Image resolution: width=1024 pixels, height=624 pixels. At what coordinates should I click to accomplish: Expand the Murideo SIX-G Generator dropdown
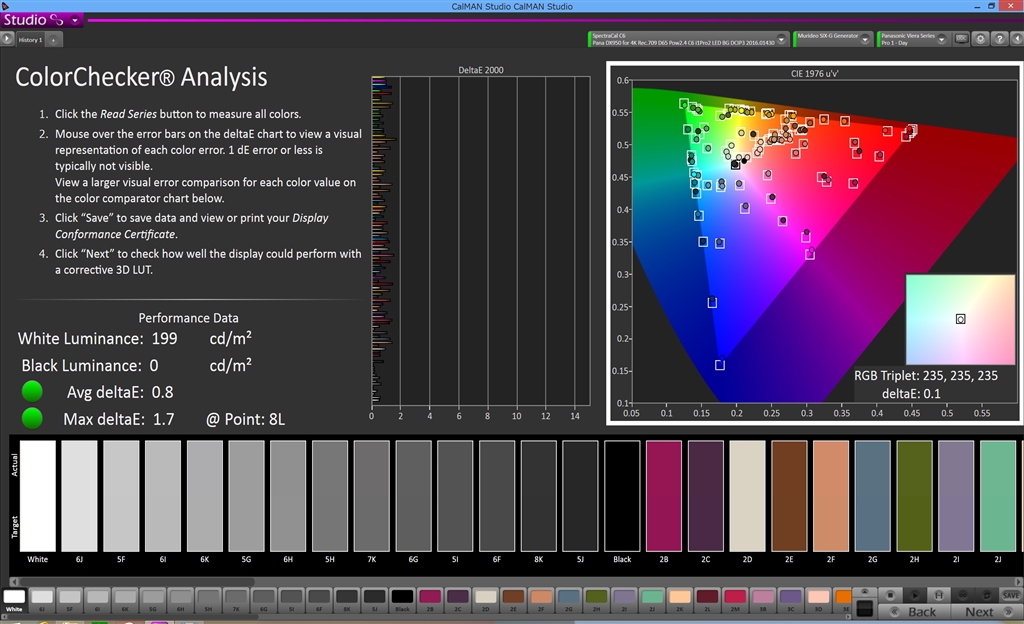point(866,39)
